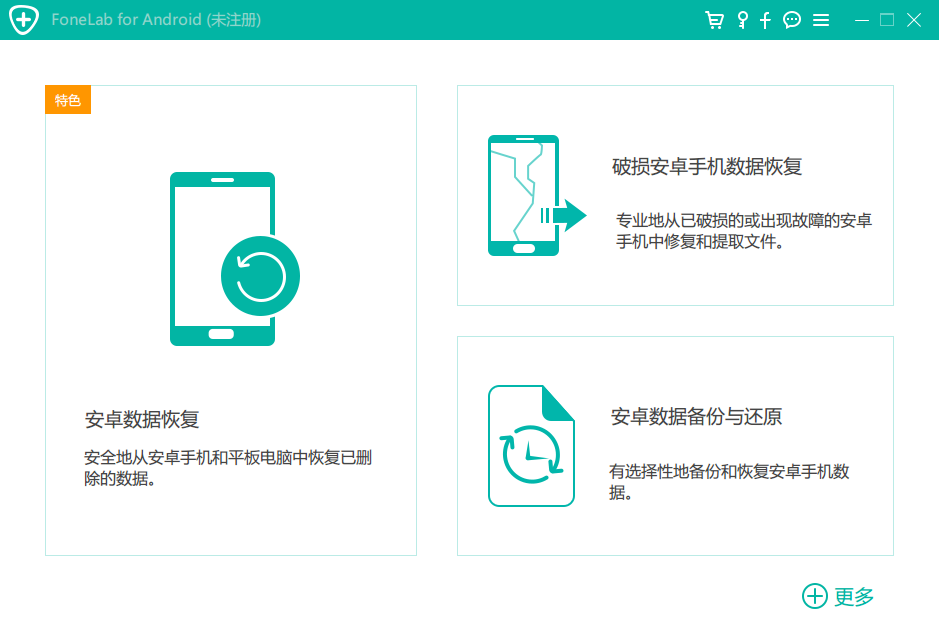Select the 安卓数据恢复 title
Image resolution: width=939 pixels, height=627 pixels.
coord(142,419)
